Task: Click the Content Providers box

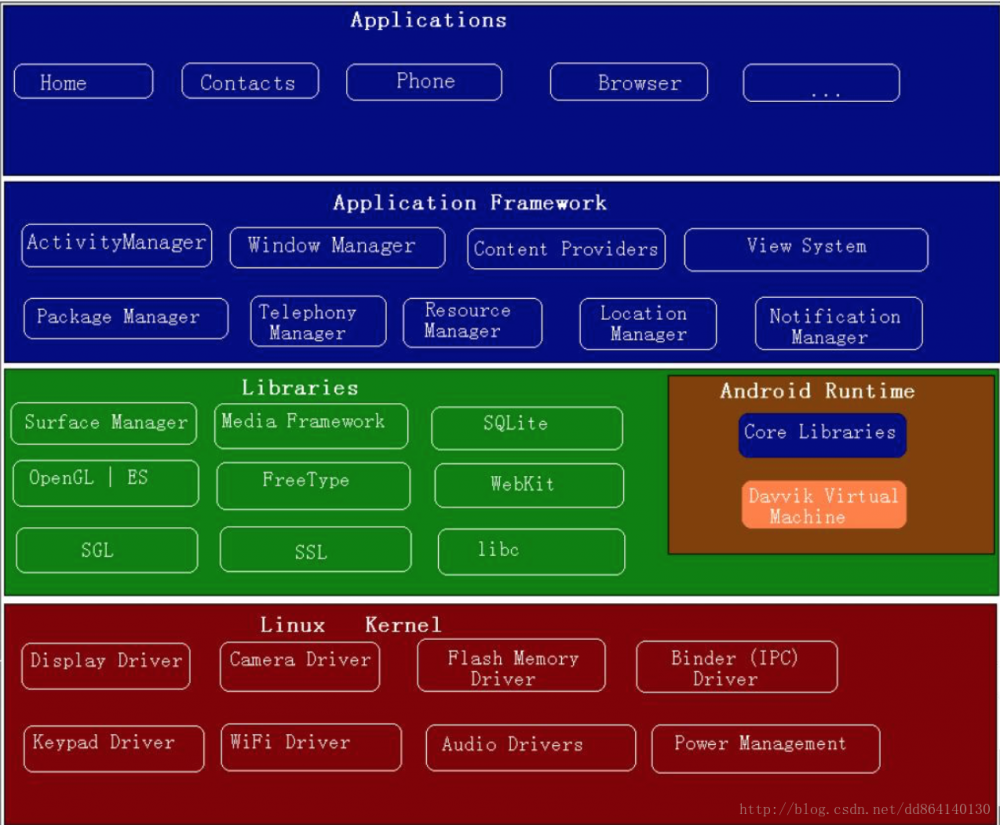Action: point(566,249)
